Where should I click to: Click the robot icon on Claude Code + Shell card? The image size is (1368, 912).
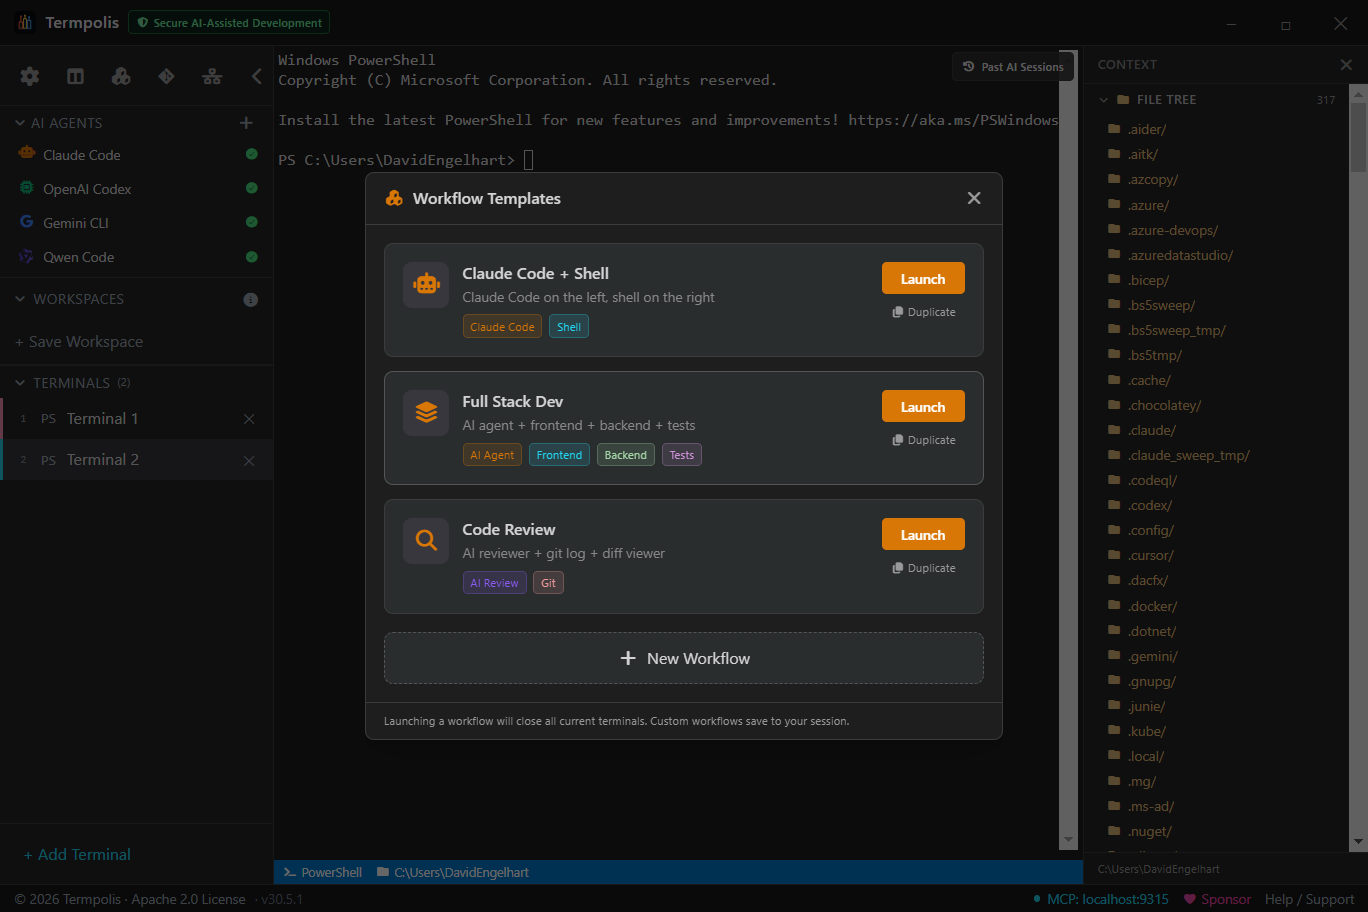click(426, 285)
